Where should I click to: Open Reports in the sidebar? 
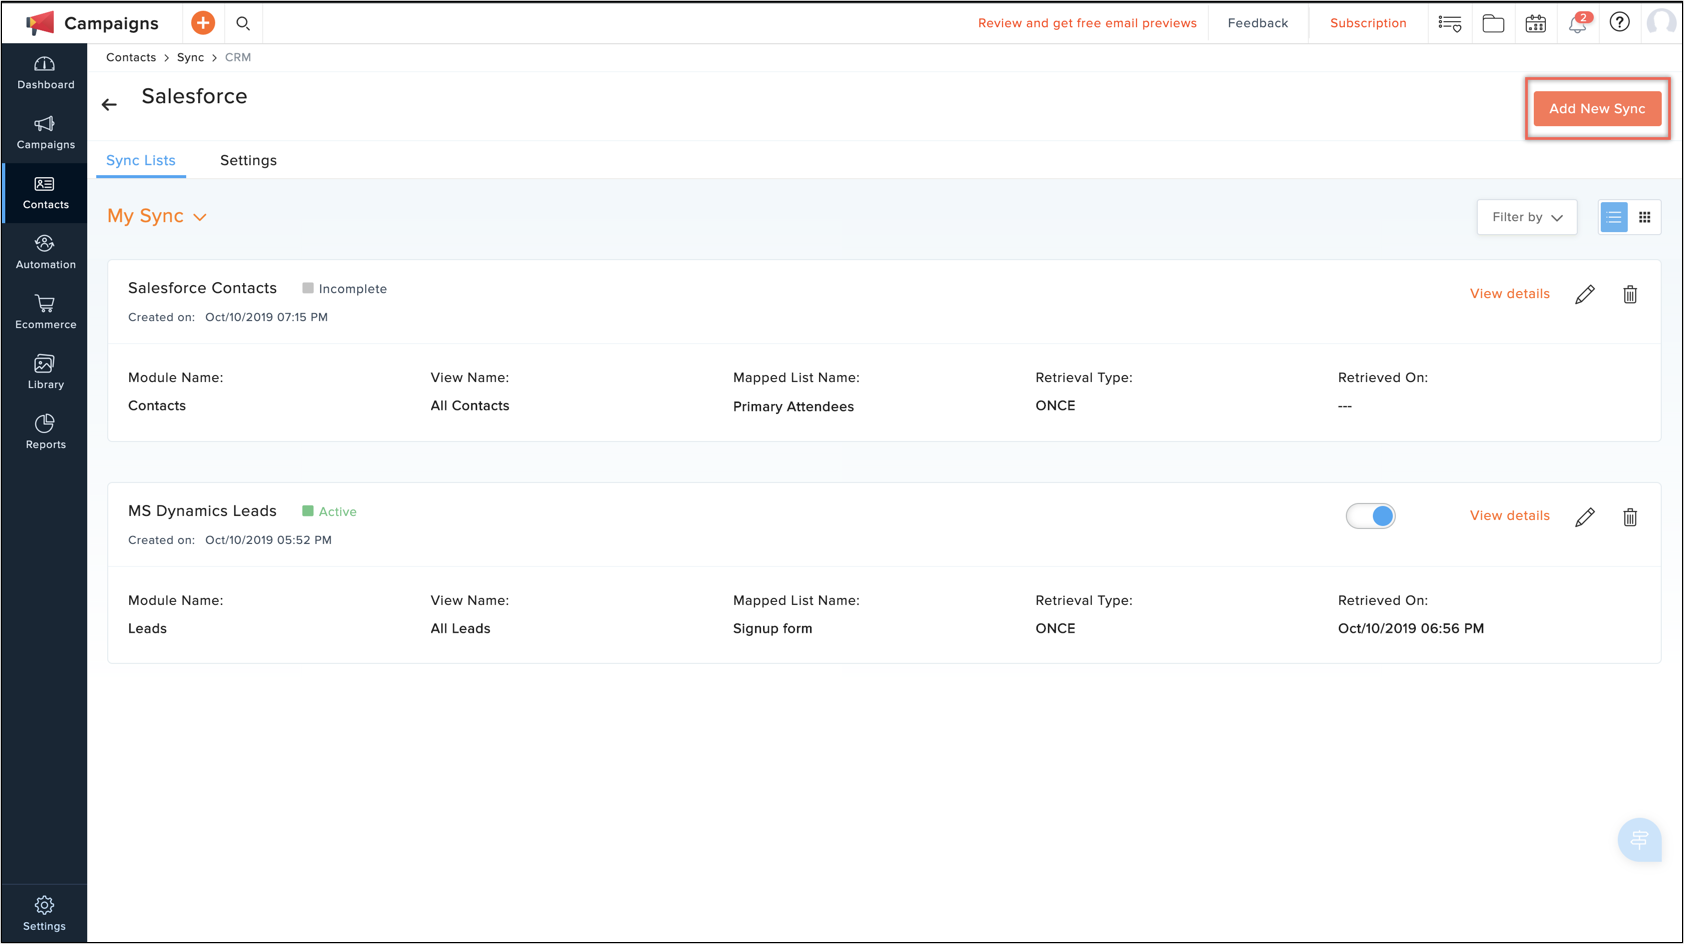click(45, 433)
